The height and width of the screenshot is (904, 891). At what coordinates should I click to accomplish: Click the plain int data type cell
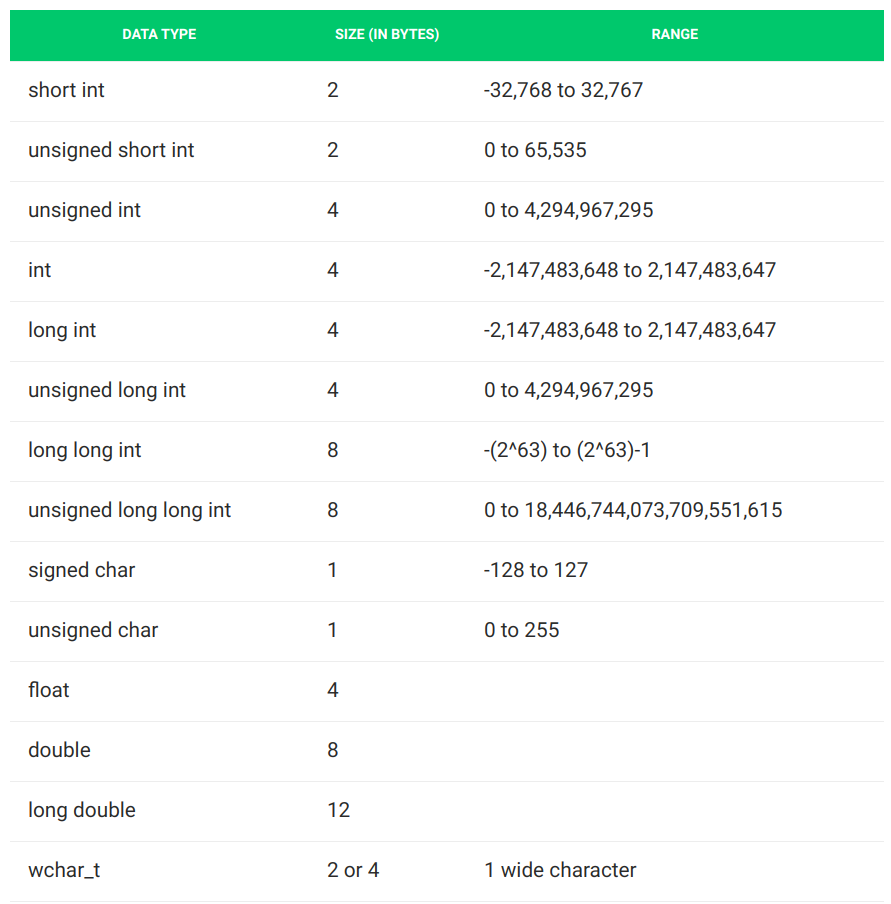click(x=40, y=270)
